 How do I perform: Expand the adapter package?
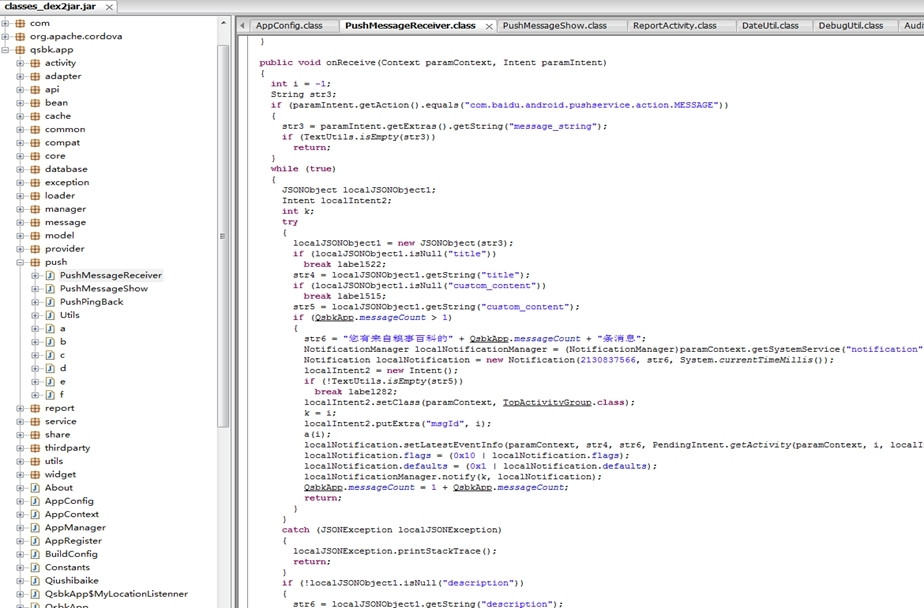coord(20,77)
